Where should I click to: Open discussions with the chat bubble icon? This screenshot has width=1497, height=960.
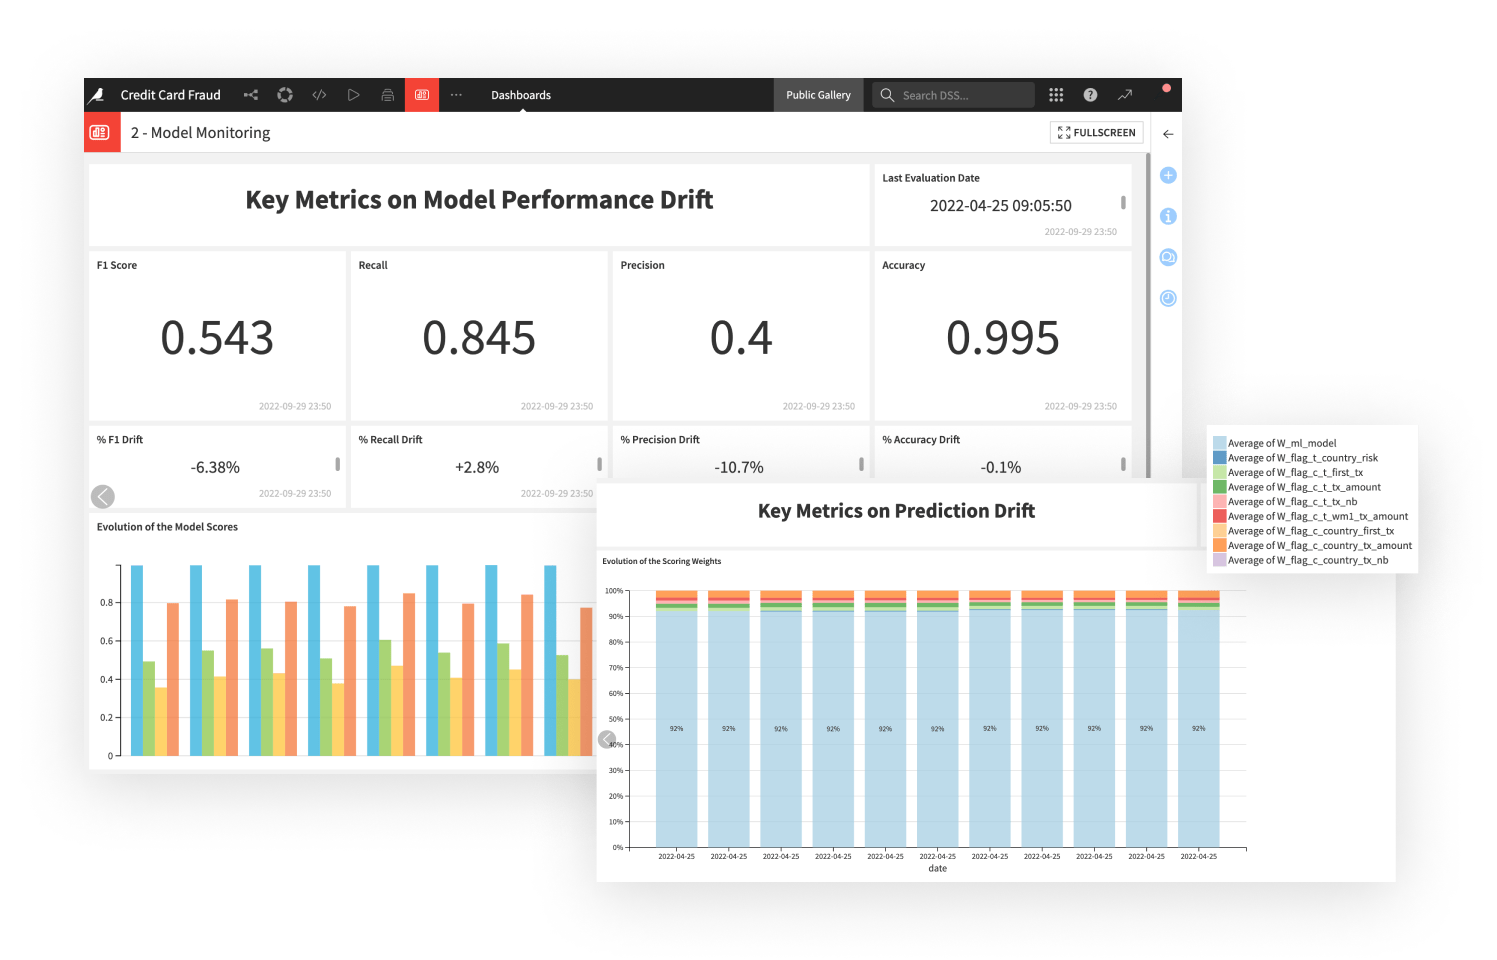click(1168, 257)
